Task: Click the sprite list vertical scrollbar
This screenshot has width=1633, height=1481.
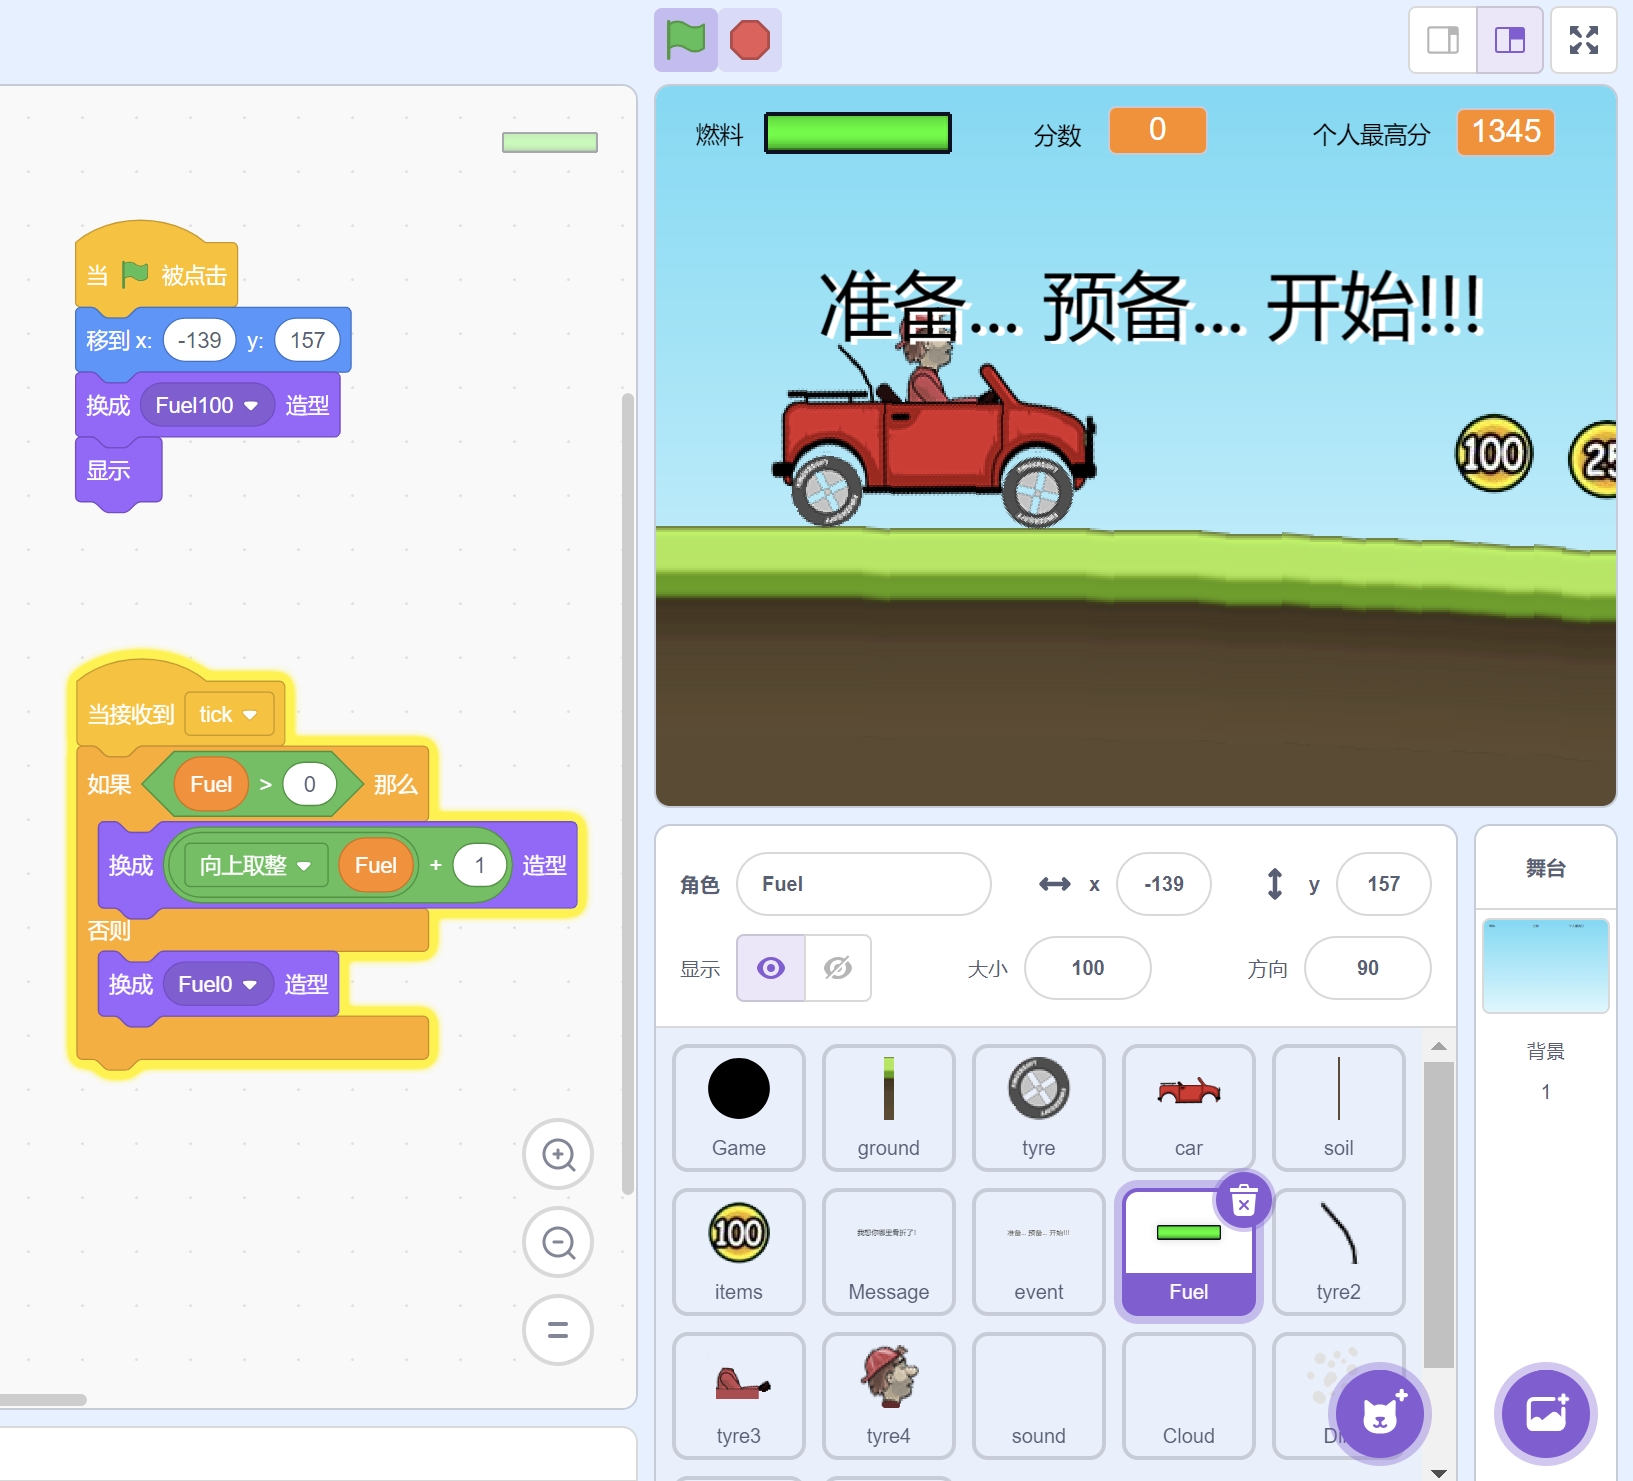Action: coord(1438,1200)
